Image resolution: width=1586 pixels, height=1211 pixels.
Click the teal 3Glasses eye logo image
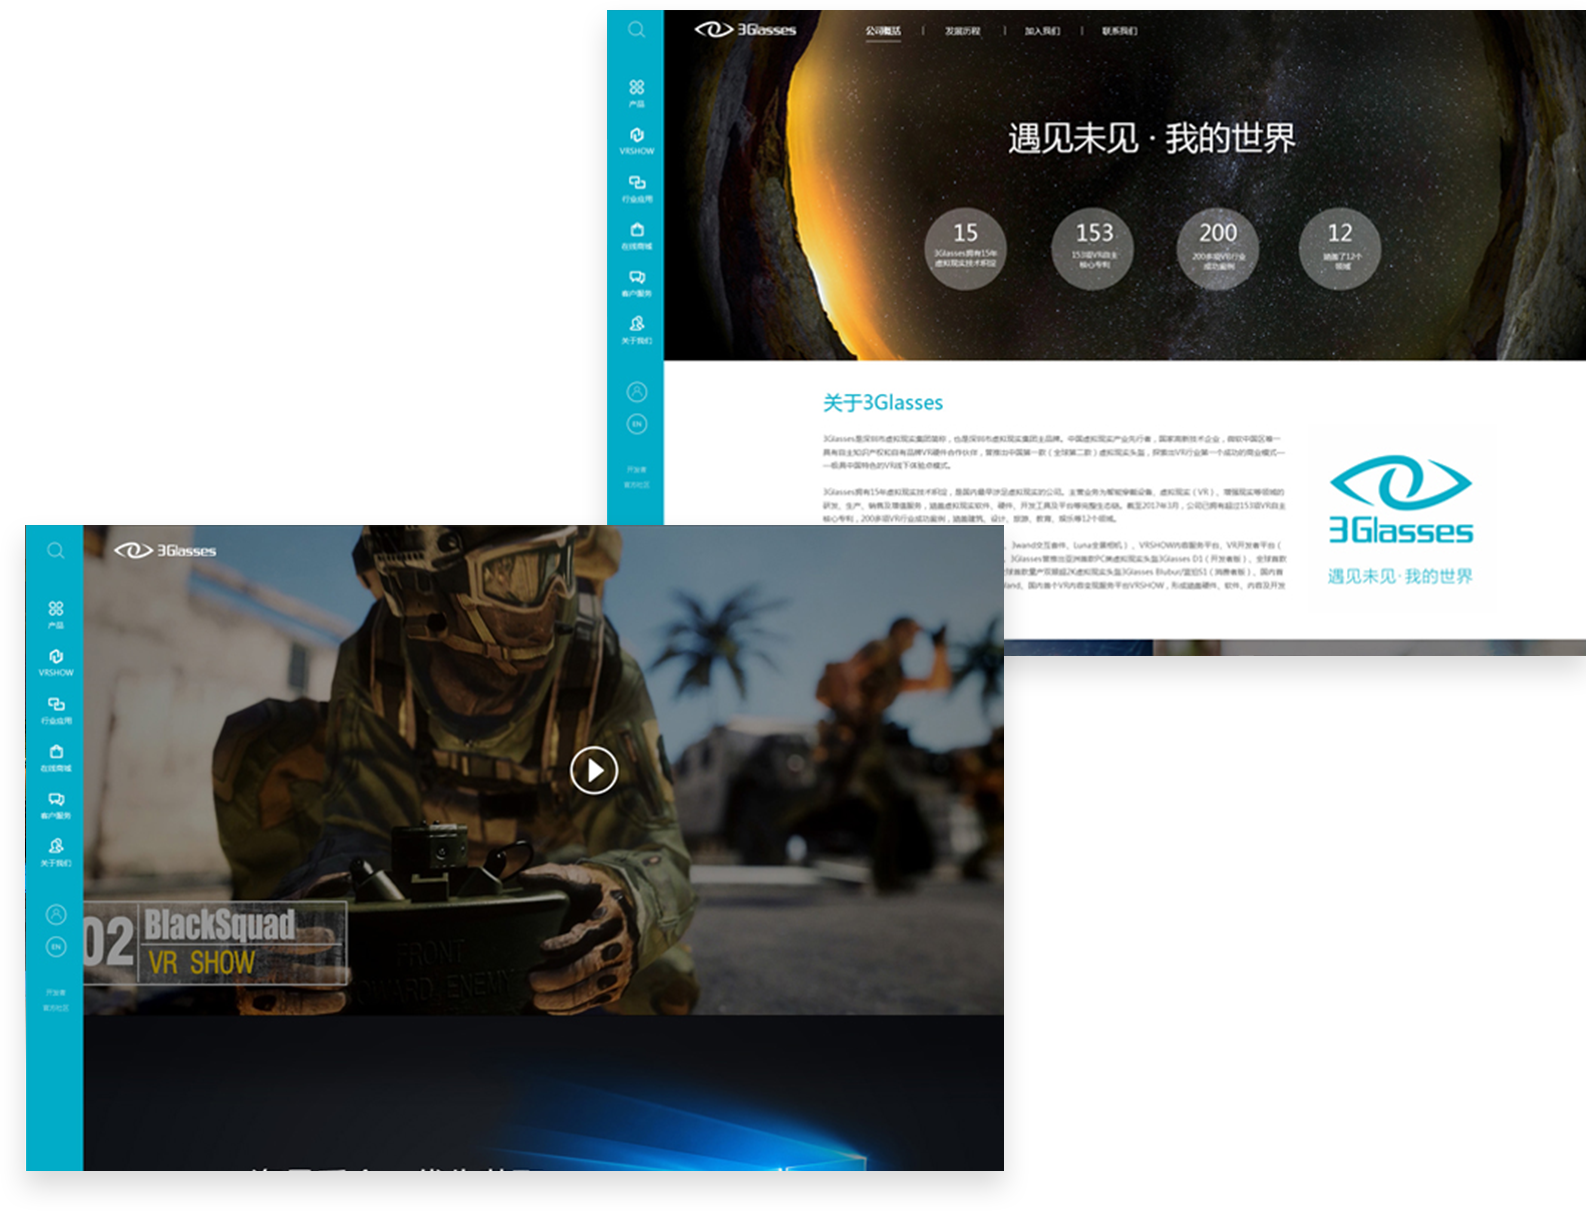pos(1401,499)
